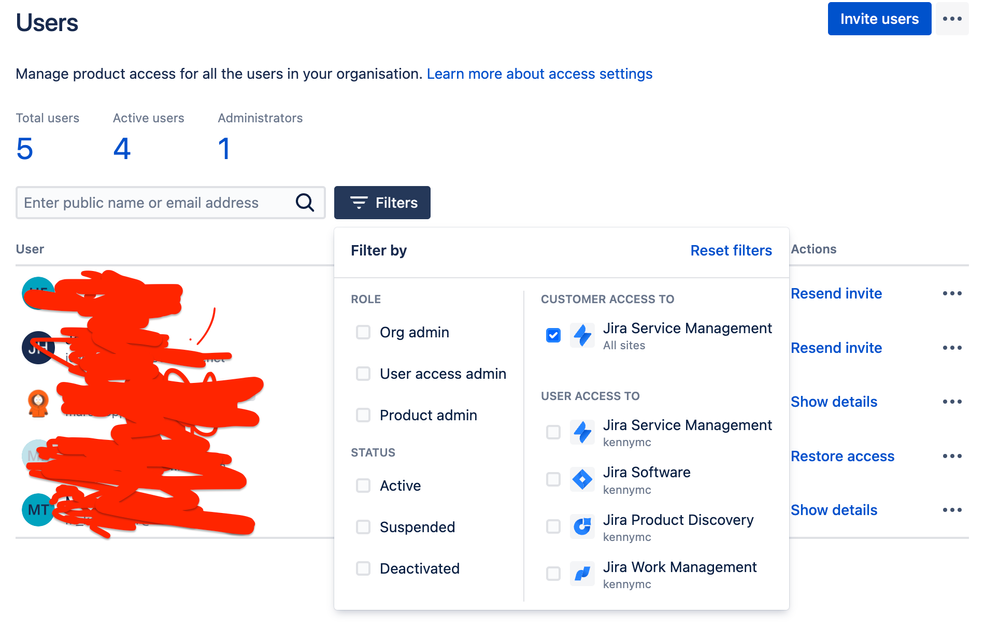Click Show details for the MT user

coord(834,510)
